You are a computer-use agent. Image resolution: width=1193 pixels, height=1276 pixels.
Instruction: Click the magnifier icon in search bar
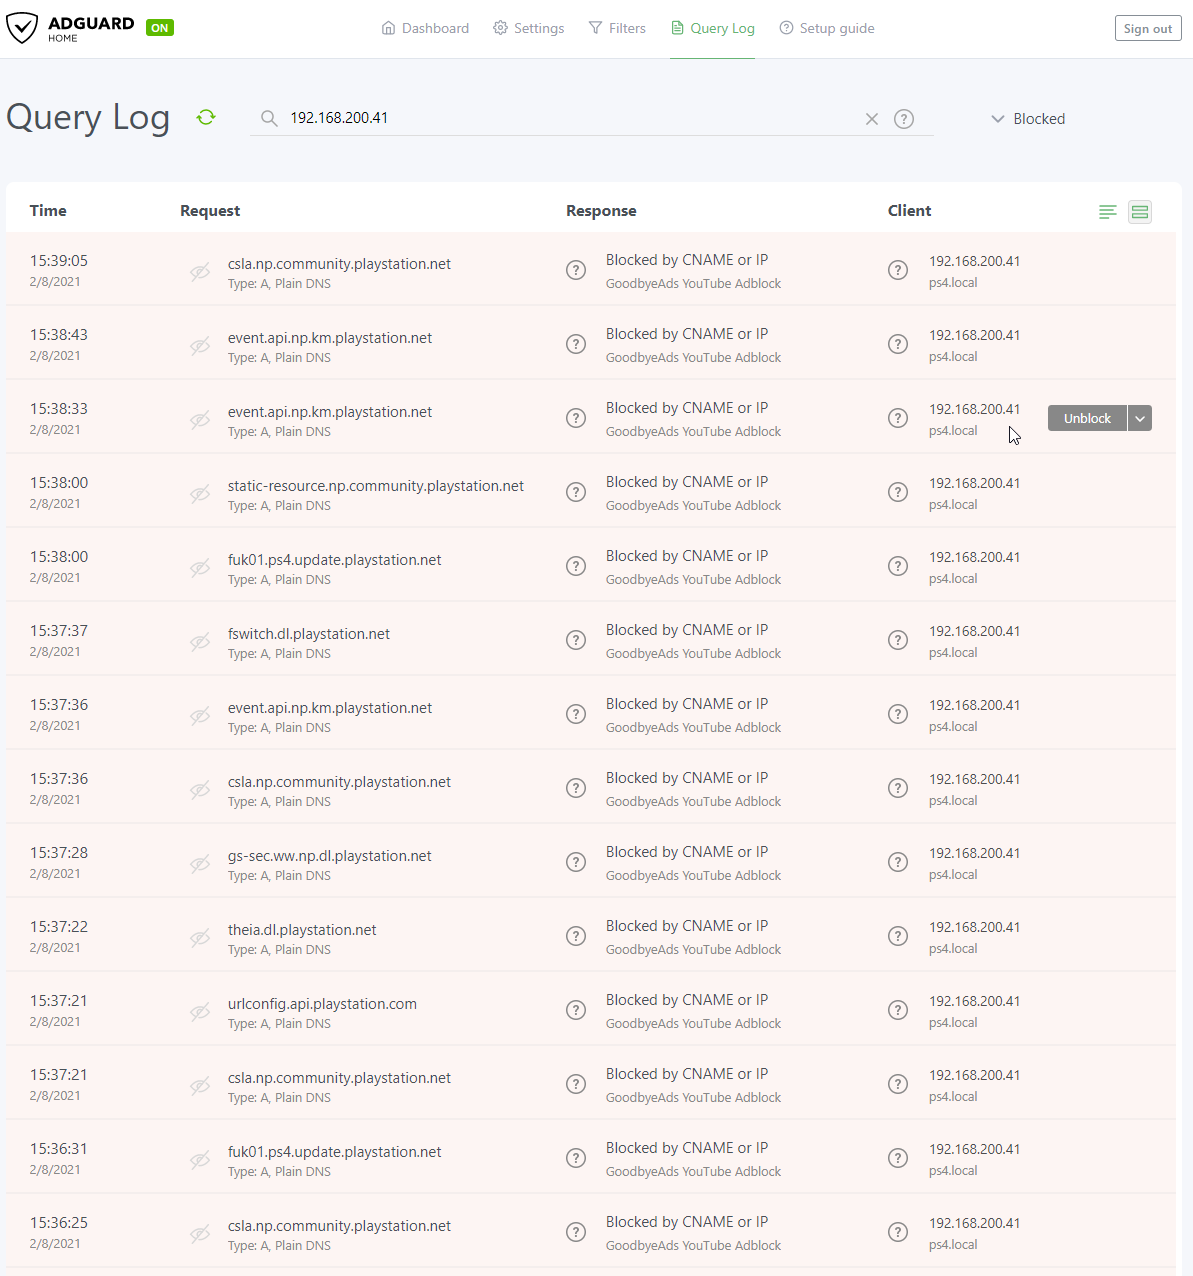tap(269, 118)
